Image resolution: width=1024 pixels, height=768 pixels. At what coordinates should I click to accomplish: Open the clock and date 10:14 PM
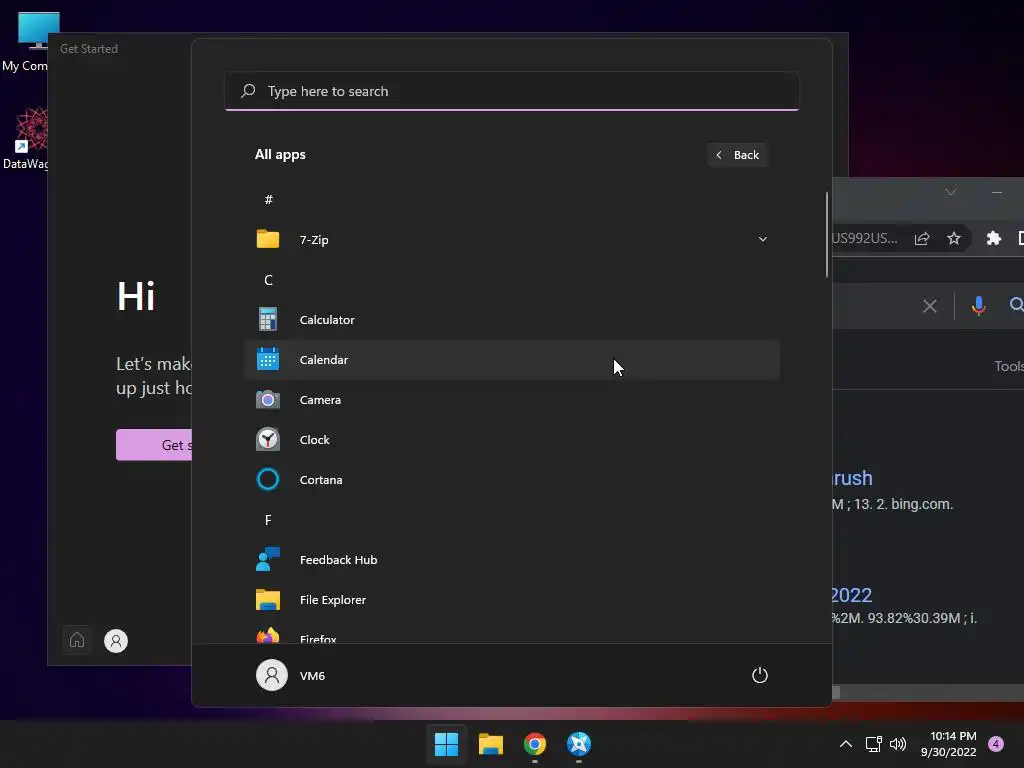coord(950,744)
